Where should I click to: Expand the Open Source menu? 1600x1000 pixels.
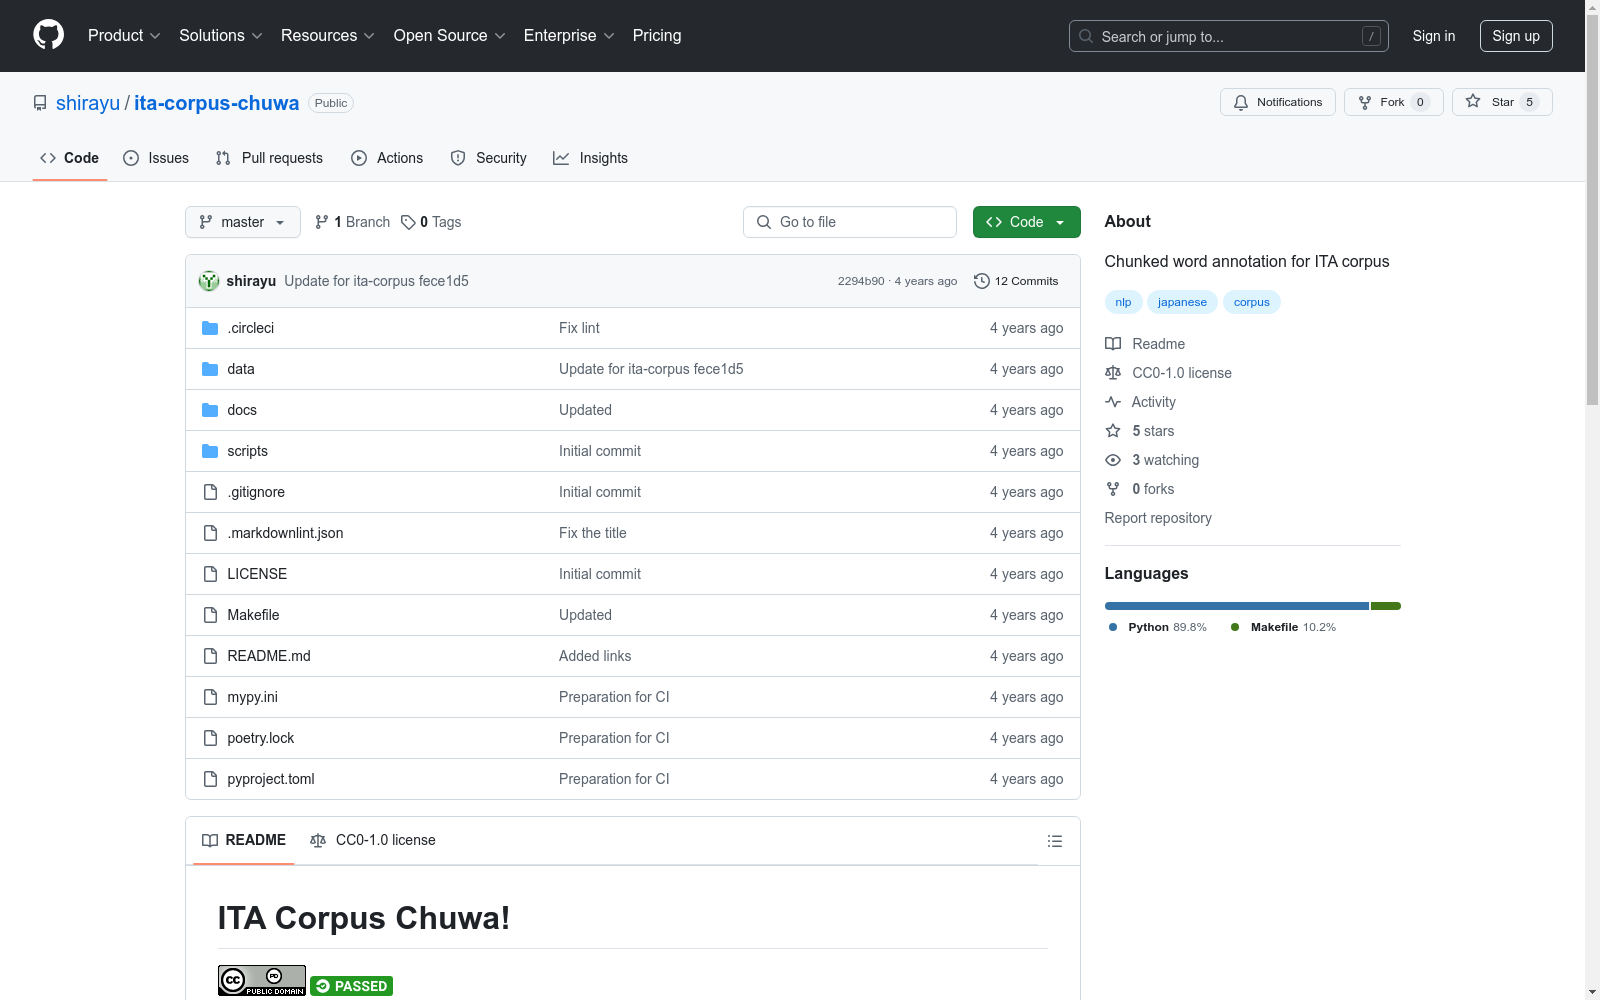click(450, 36)
